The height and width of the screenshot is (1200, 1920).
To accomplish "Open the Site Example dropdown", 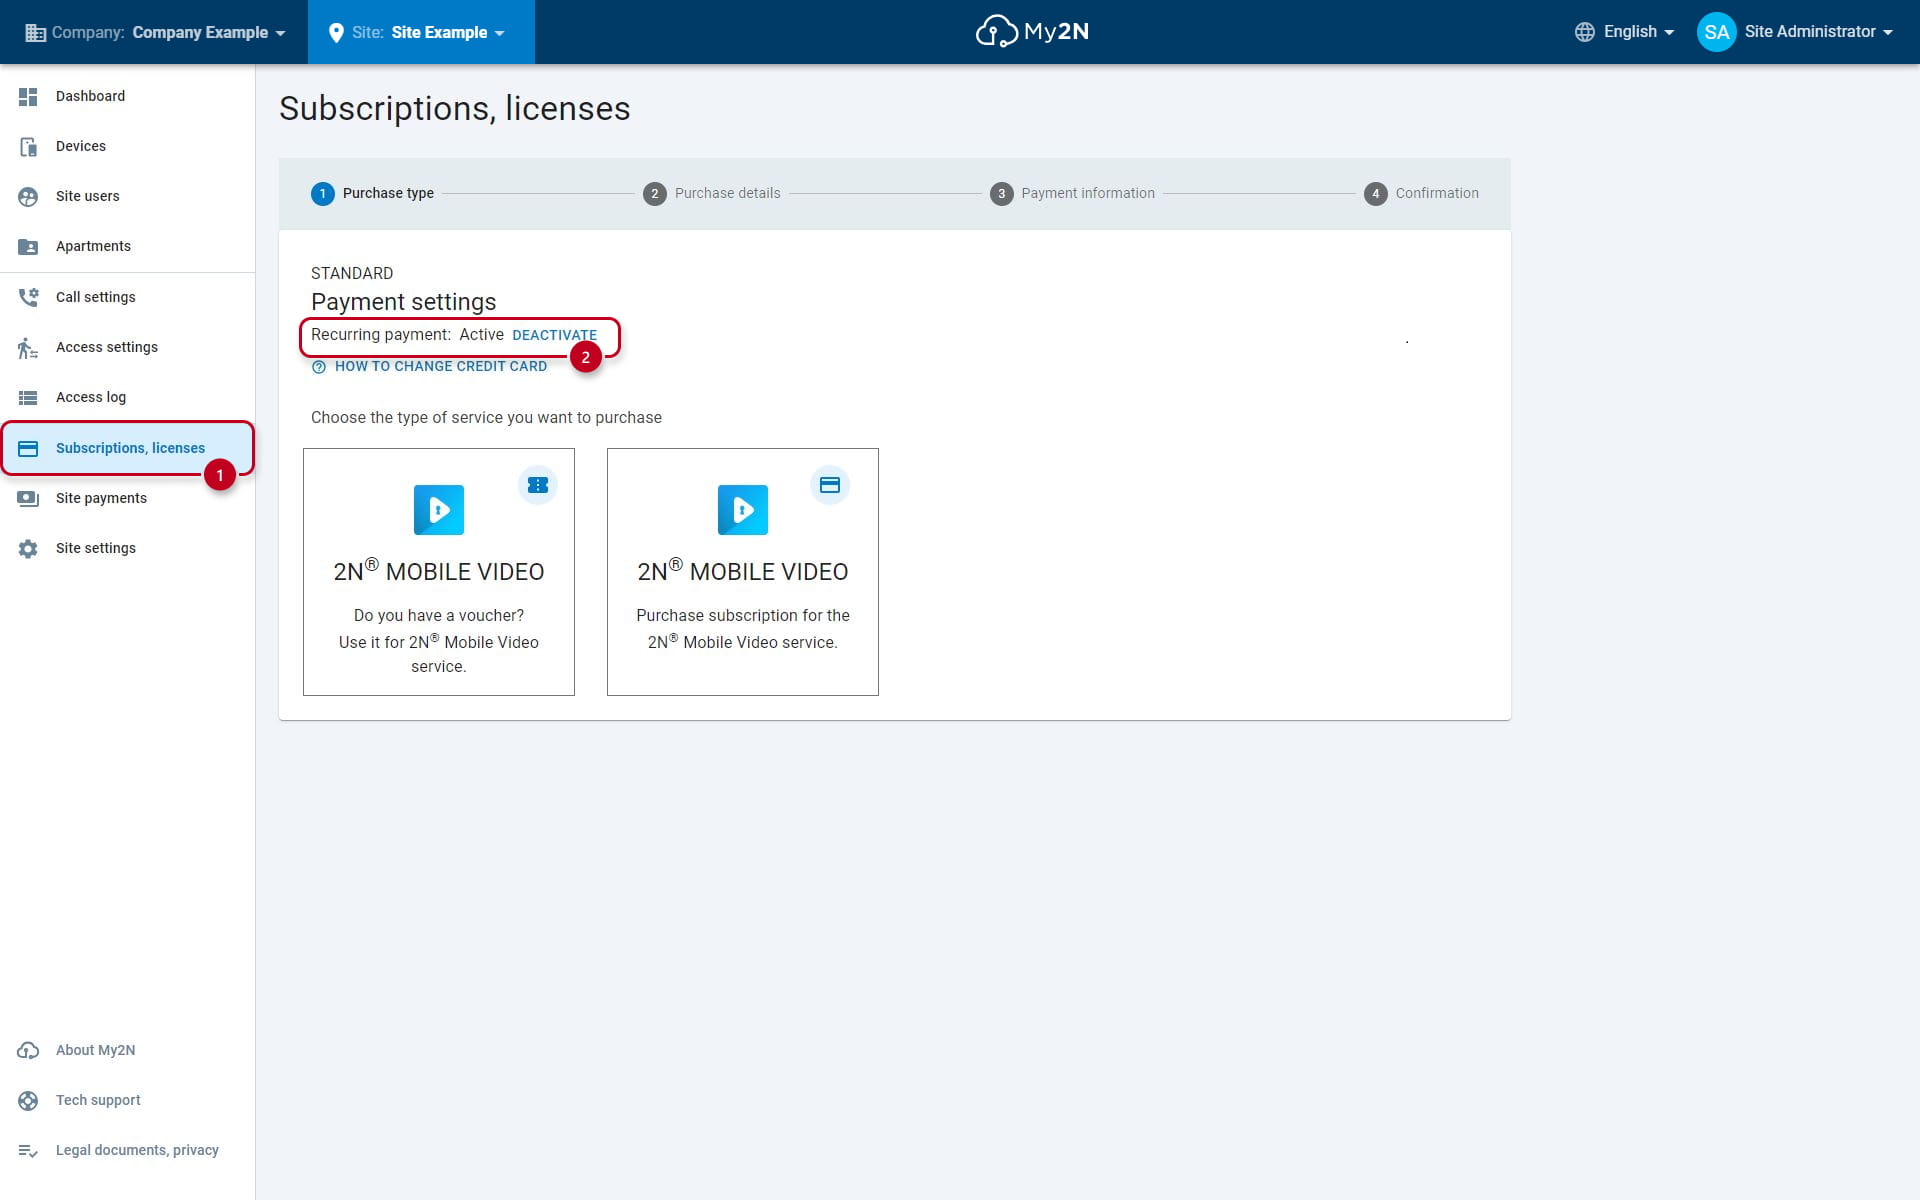I will [x=421, y=32].
